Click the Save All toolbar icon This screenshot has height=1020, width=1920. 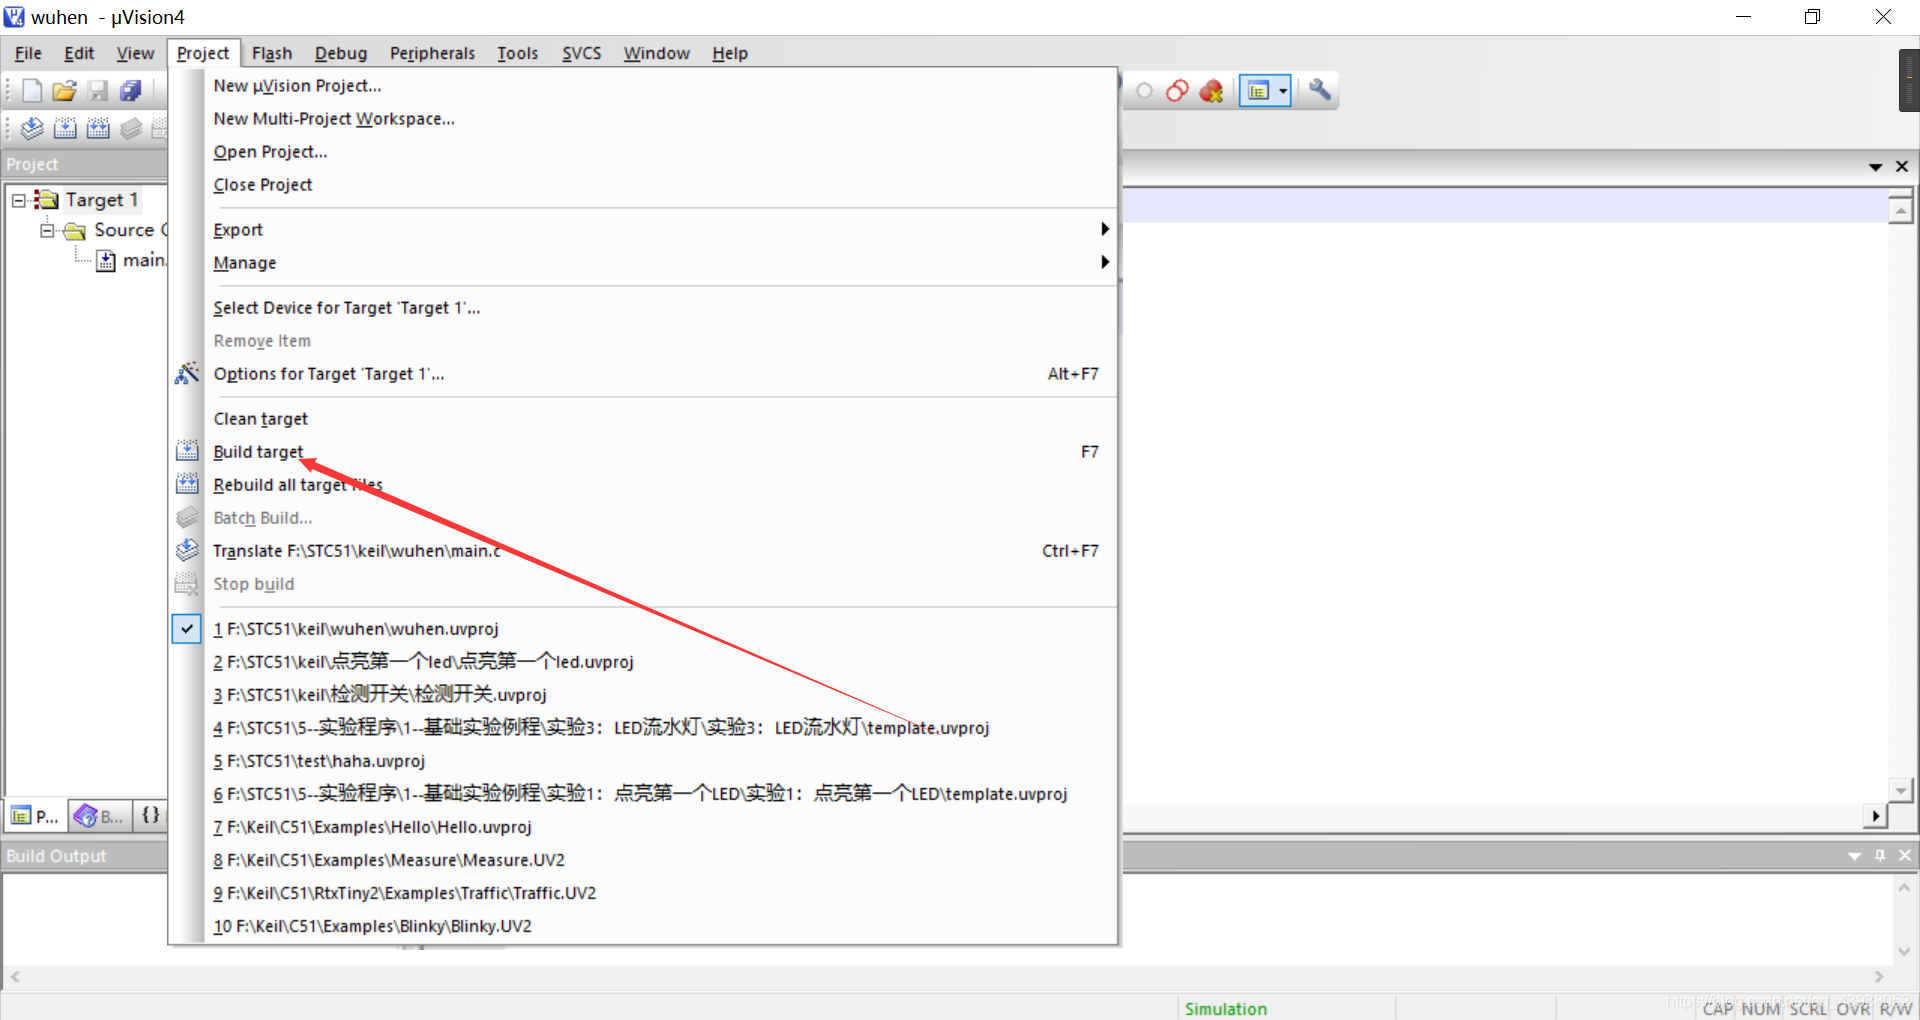point(131,91)
